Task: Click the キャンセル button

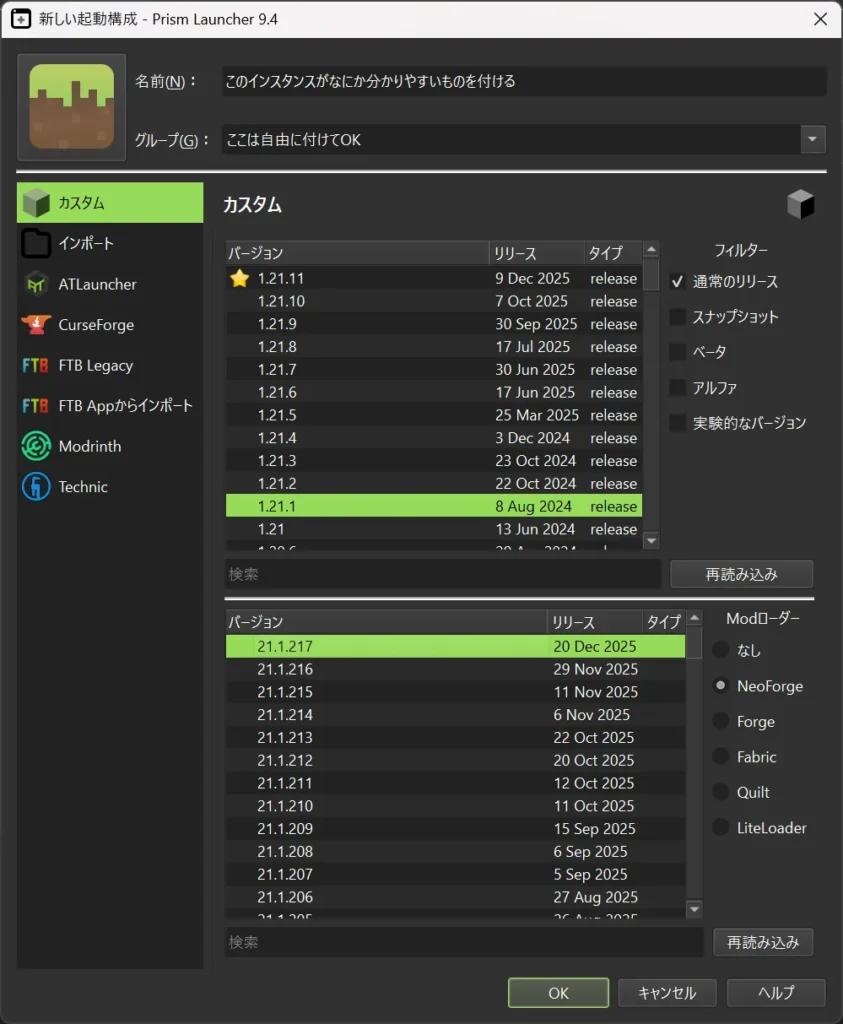Action: pos(667,992)
